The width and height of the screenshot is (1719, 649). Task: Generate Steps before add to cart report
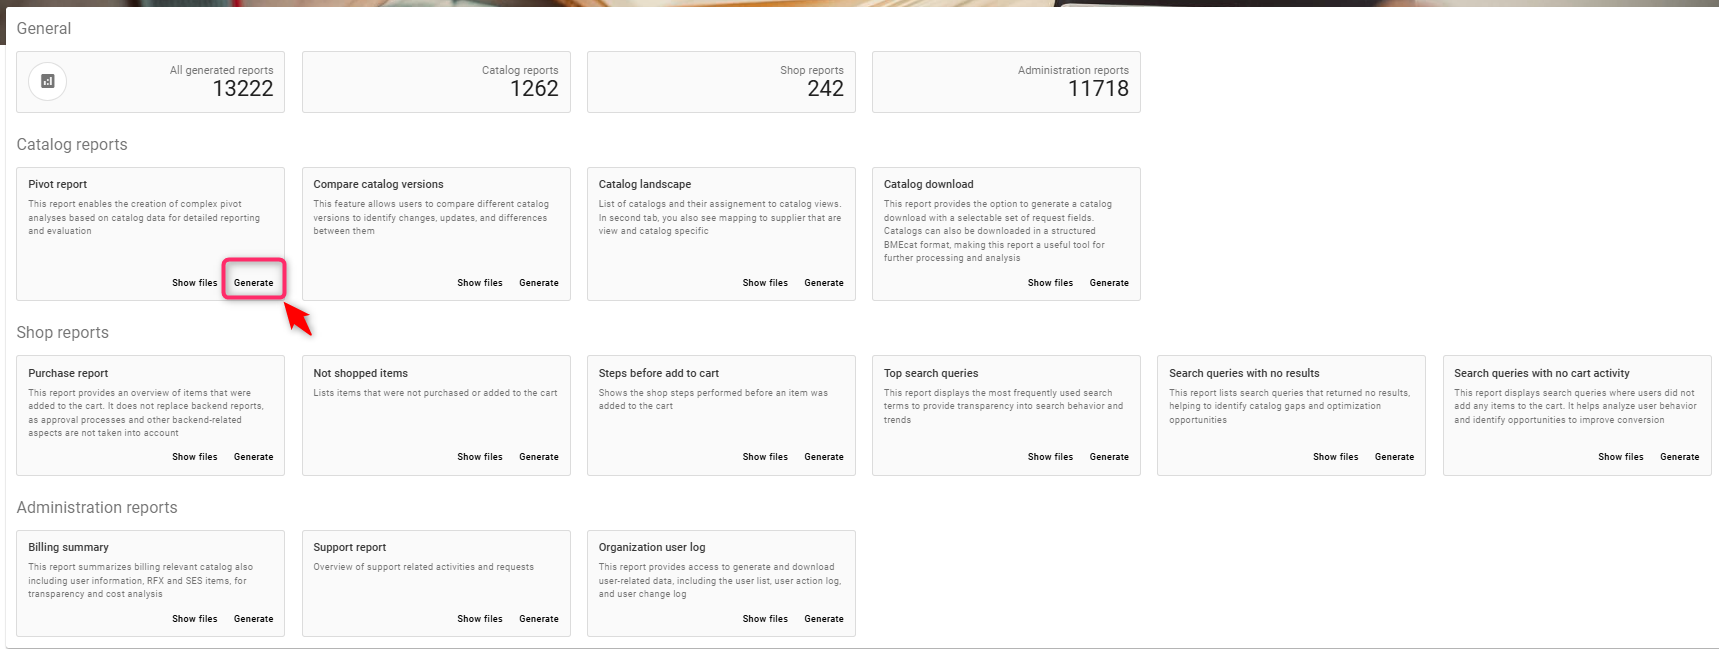tap(823, 457)
